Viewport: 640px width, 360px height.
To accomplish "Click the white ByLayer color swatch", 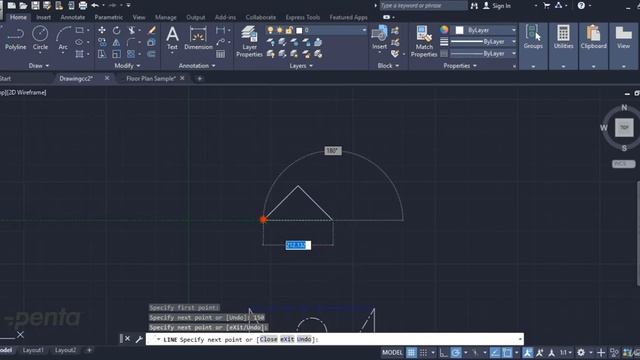I will (x=459, y=30).
